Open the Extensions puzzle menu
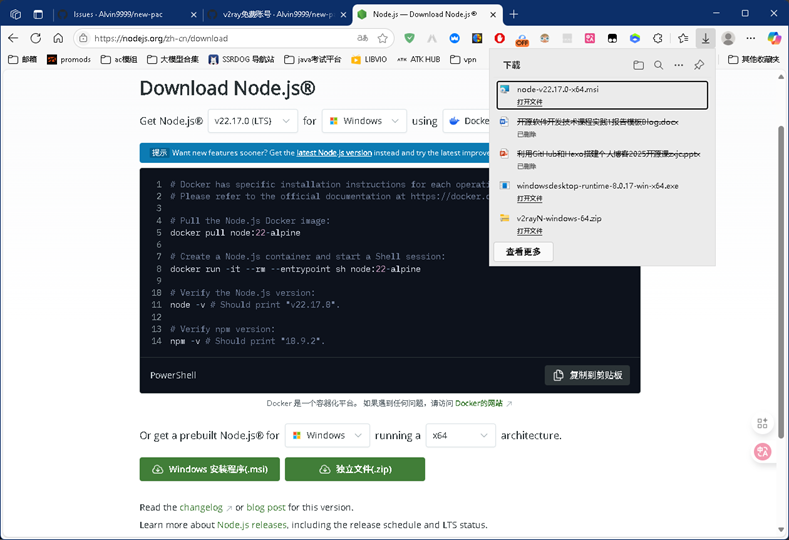The height and width of the screenshot is (540, 789). pyautogui.click(x=658, y=38)
